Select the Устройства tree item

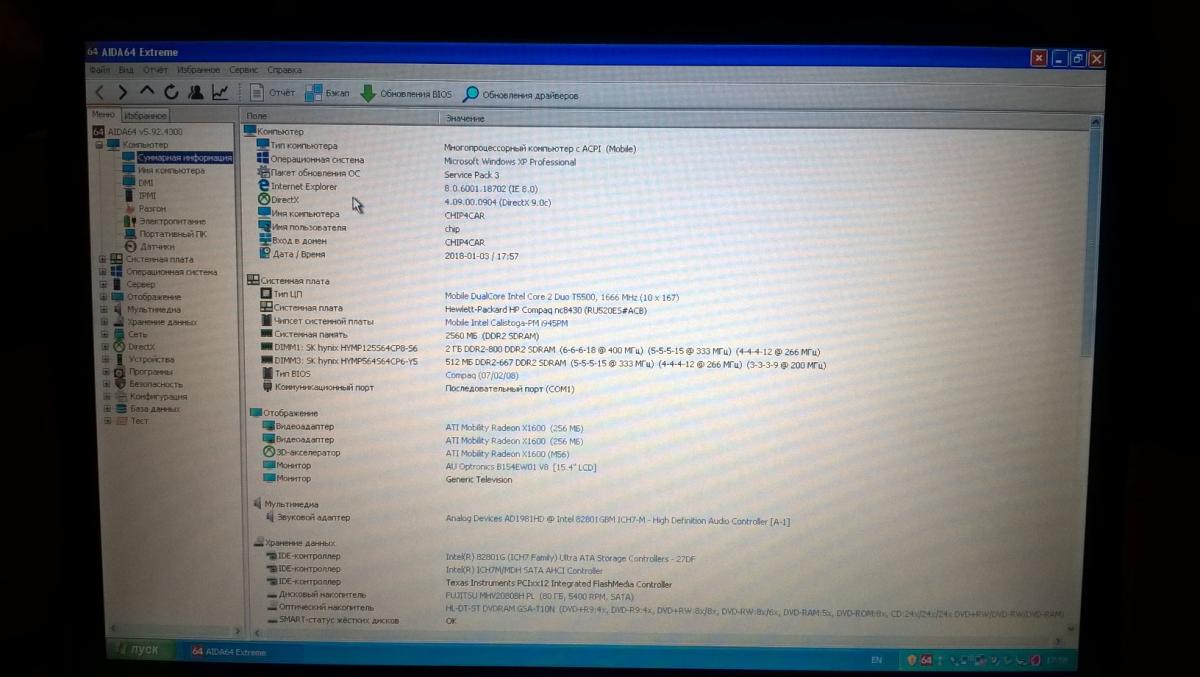point(151,359)
